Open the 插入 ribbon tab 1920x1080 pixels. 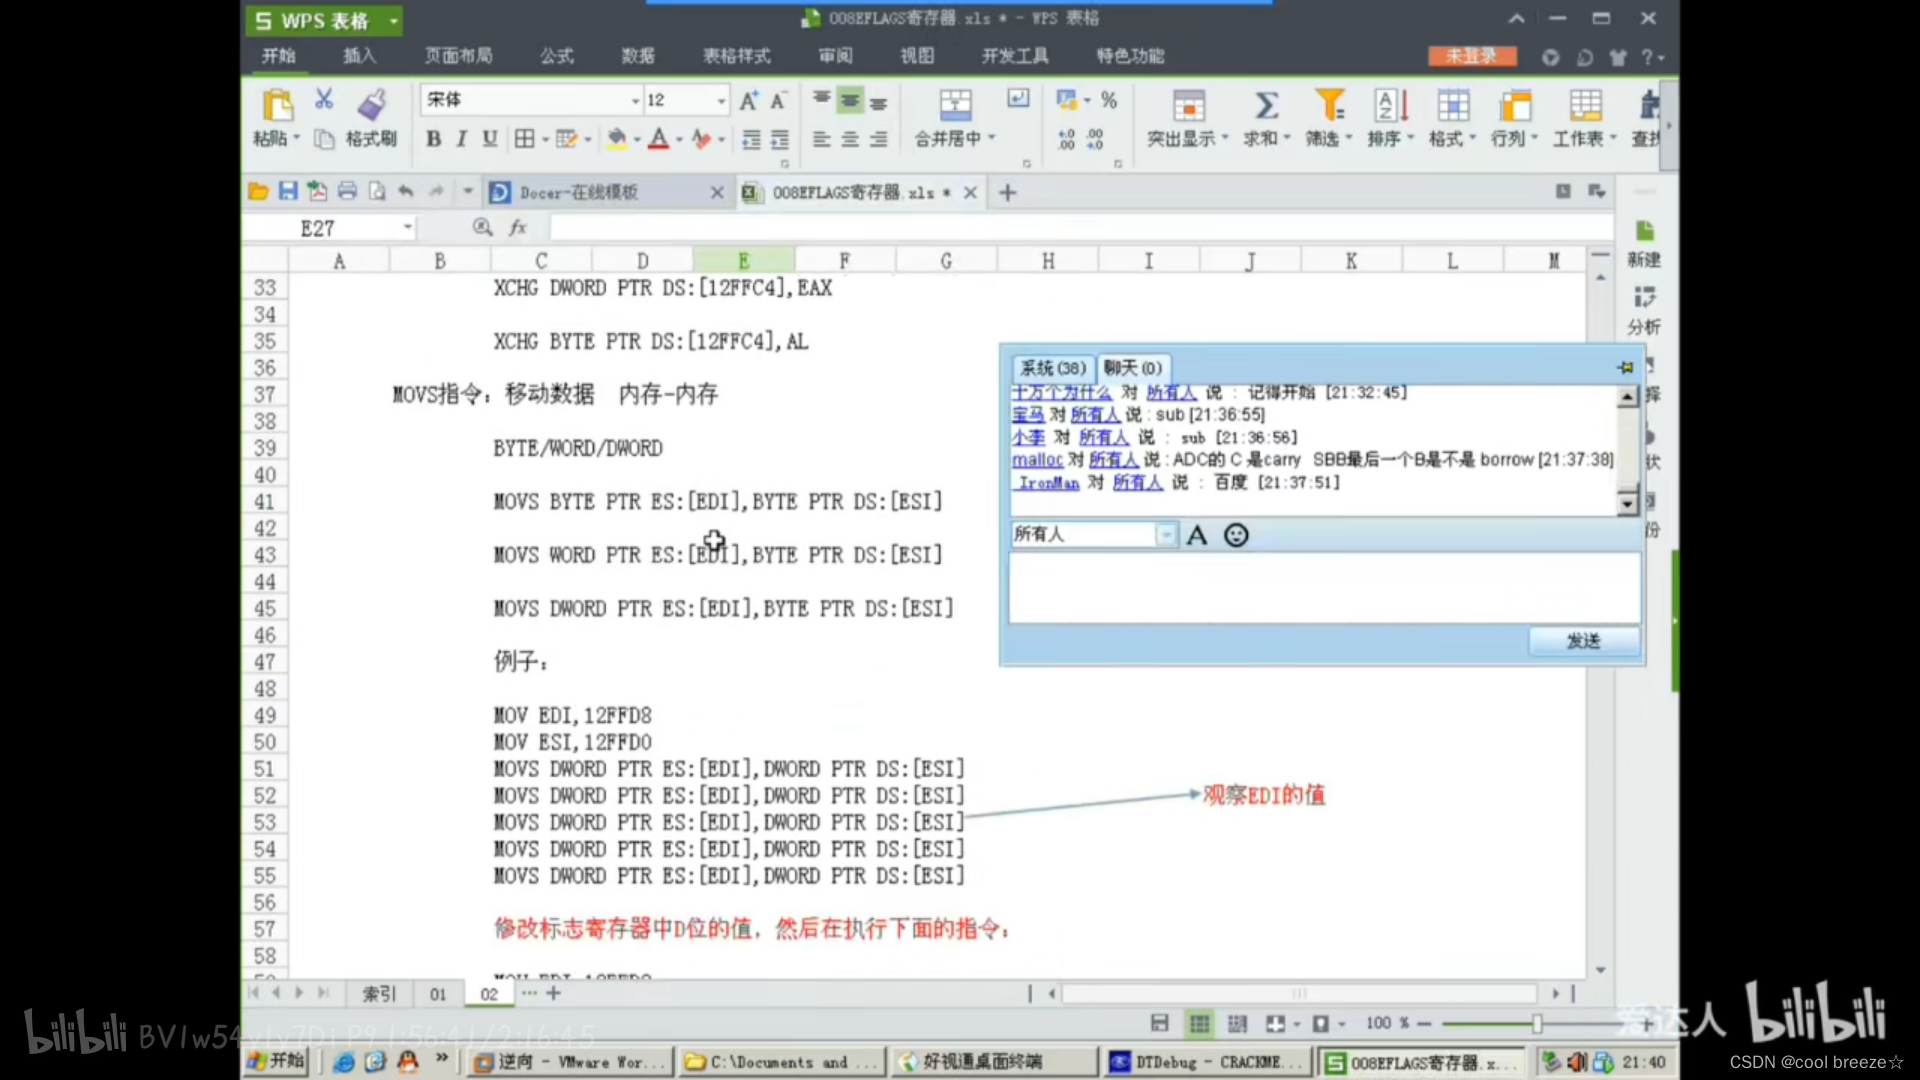359,56
